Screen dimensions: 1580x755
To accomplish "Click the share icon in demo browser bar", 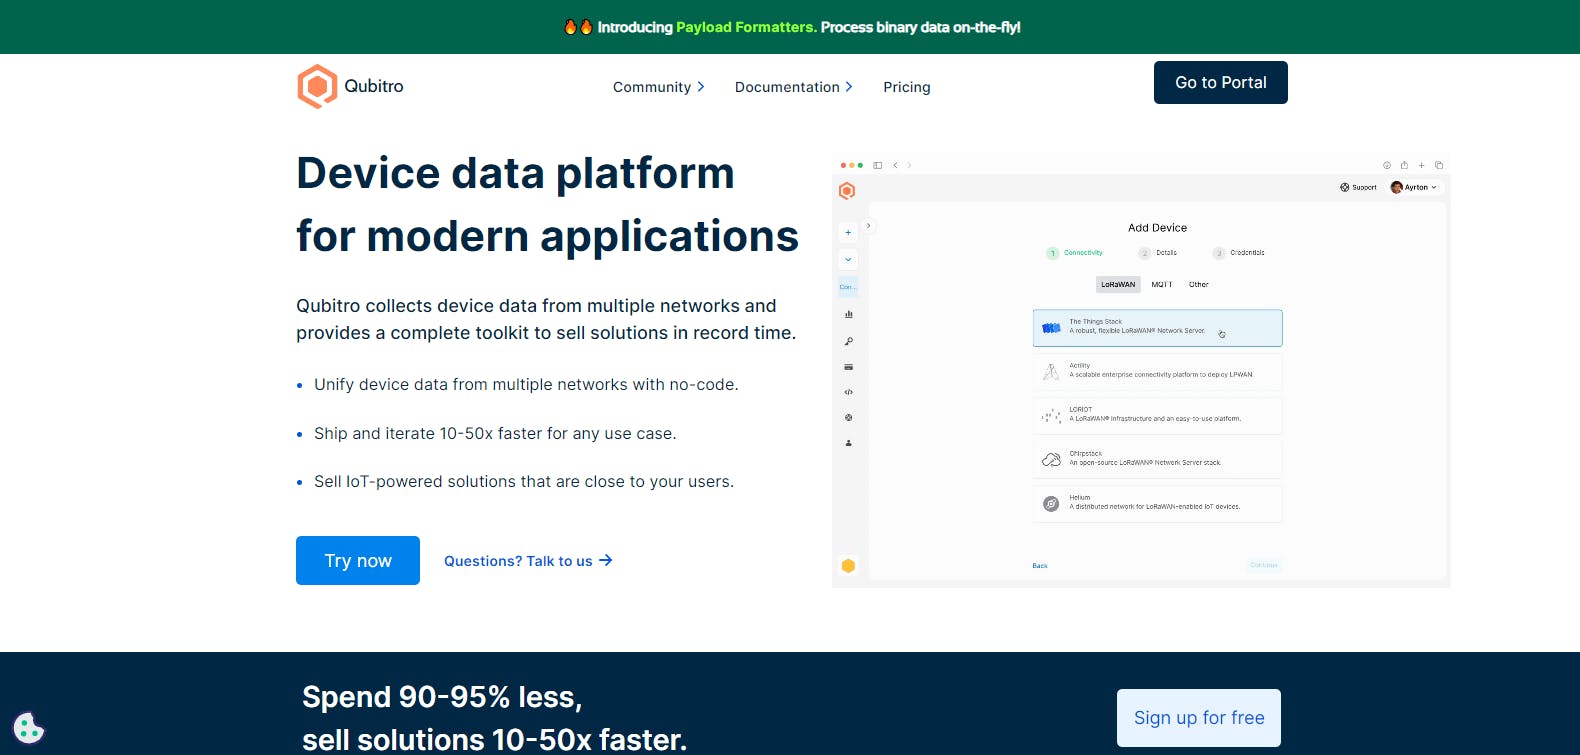I will (x=1404, y=165).
